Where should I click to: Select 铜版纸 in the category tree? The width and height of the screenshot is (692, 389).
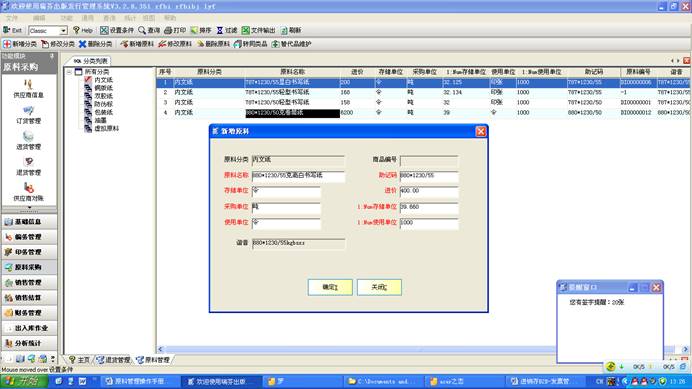(x=103, y=88)
